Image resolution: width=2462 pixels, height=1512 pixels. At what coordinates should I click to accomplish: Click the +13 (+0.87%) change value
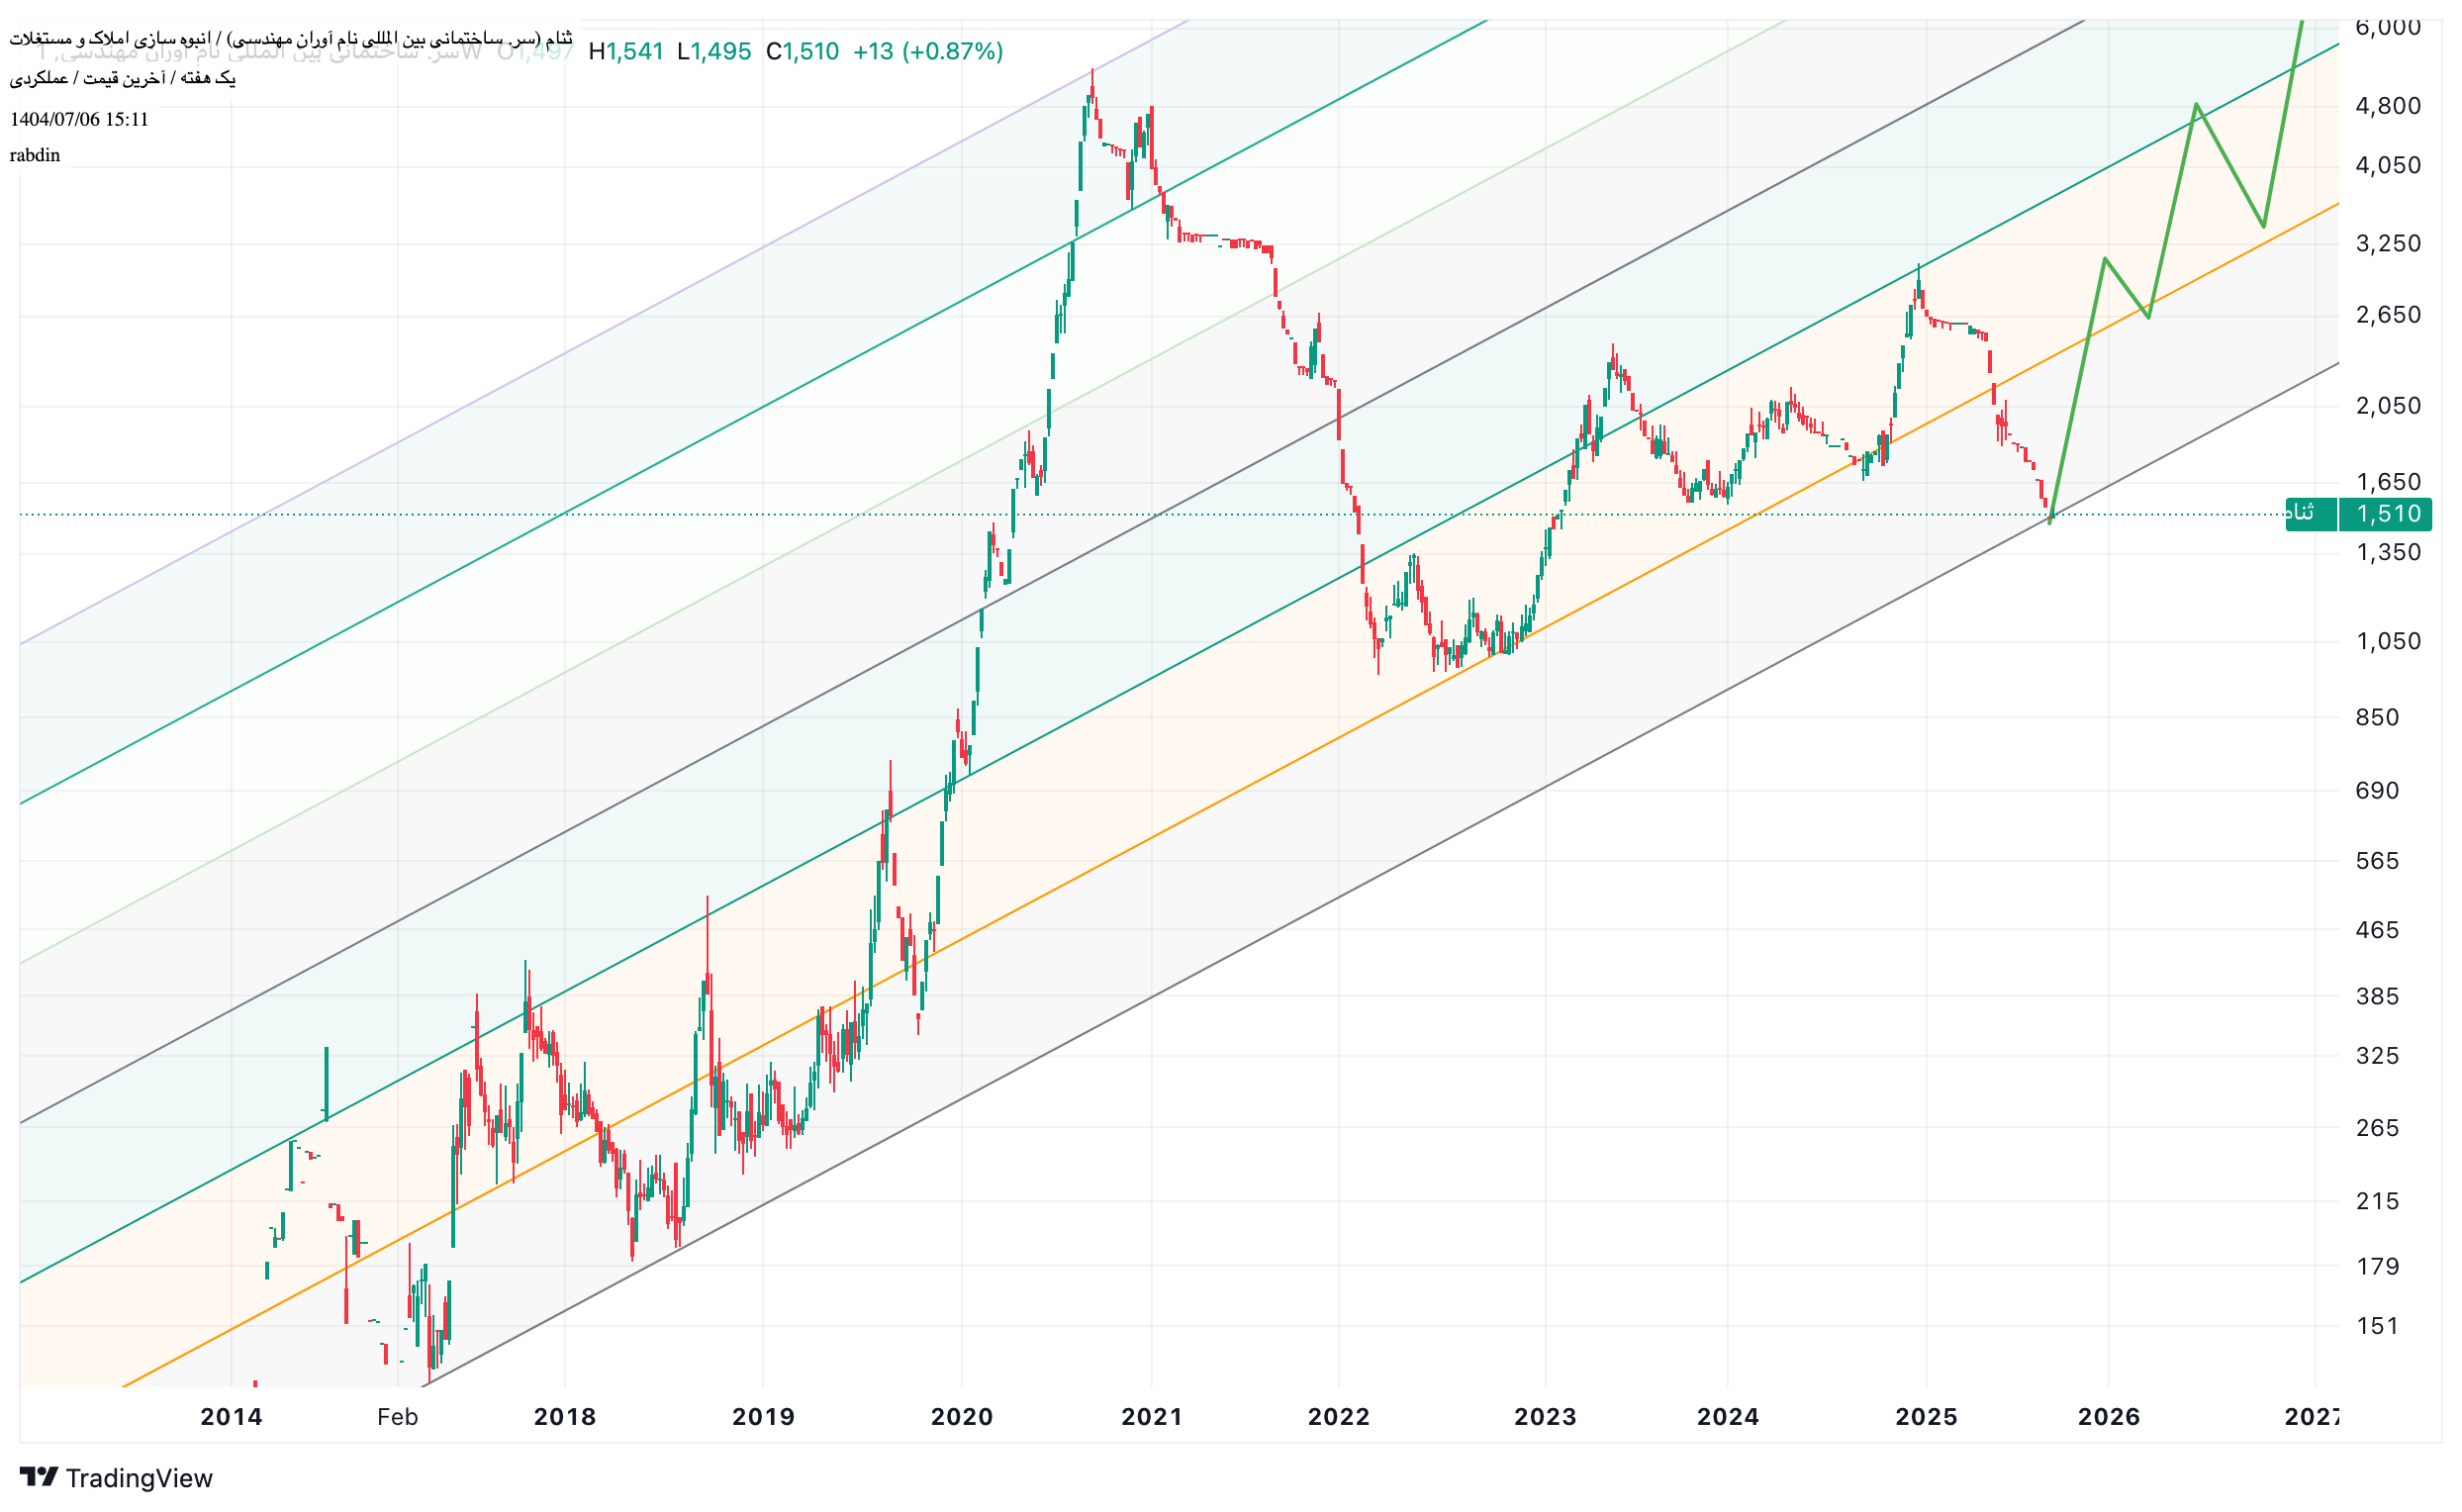pyautogui.click(x=927, y=51)
